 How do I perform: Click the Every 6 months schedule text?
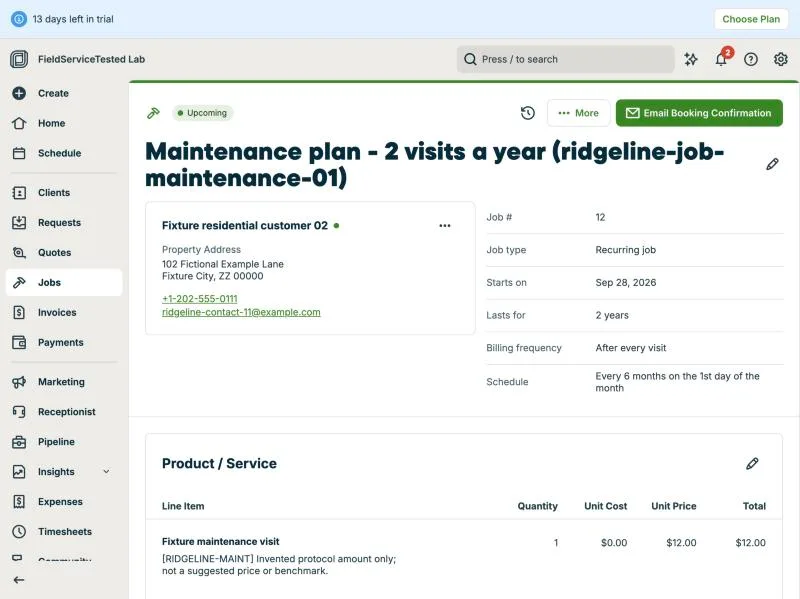pos(678,382)
